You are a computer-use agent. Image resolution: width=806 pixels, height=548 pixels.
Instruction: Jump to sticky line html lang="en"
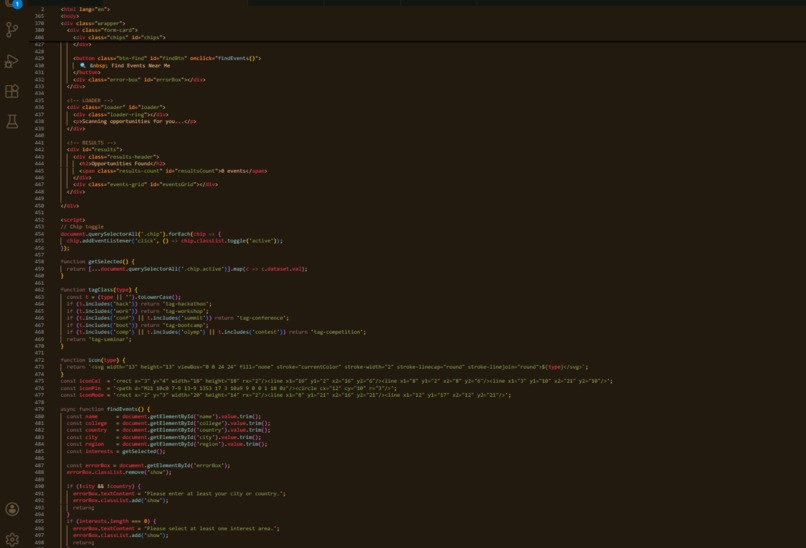(85, 9)
